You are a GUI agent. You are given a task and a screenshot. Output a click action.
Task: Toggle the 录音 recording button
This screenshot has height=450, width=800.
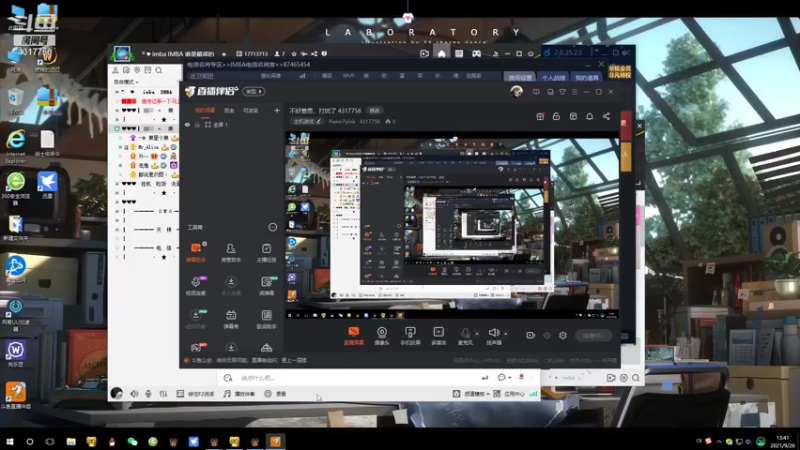pos(275,394)
